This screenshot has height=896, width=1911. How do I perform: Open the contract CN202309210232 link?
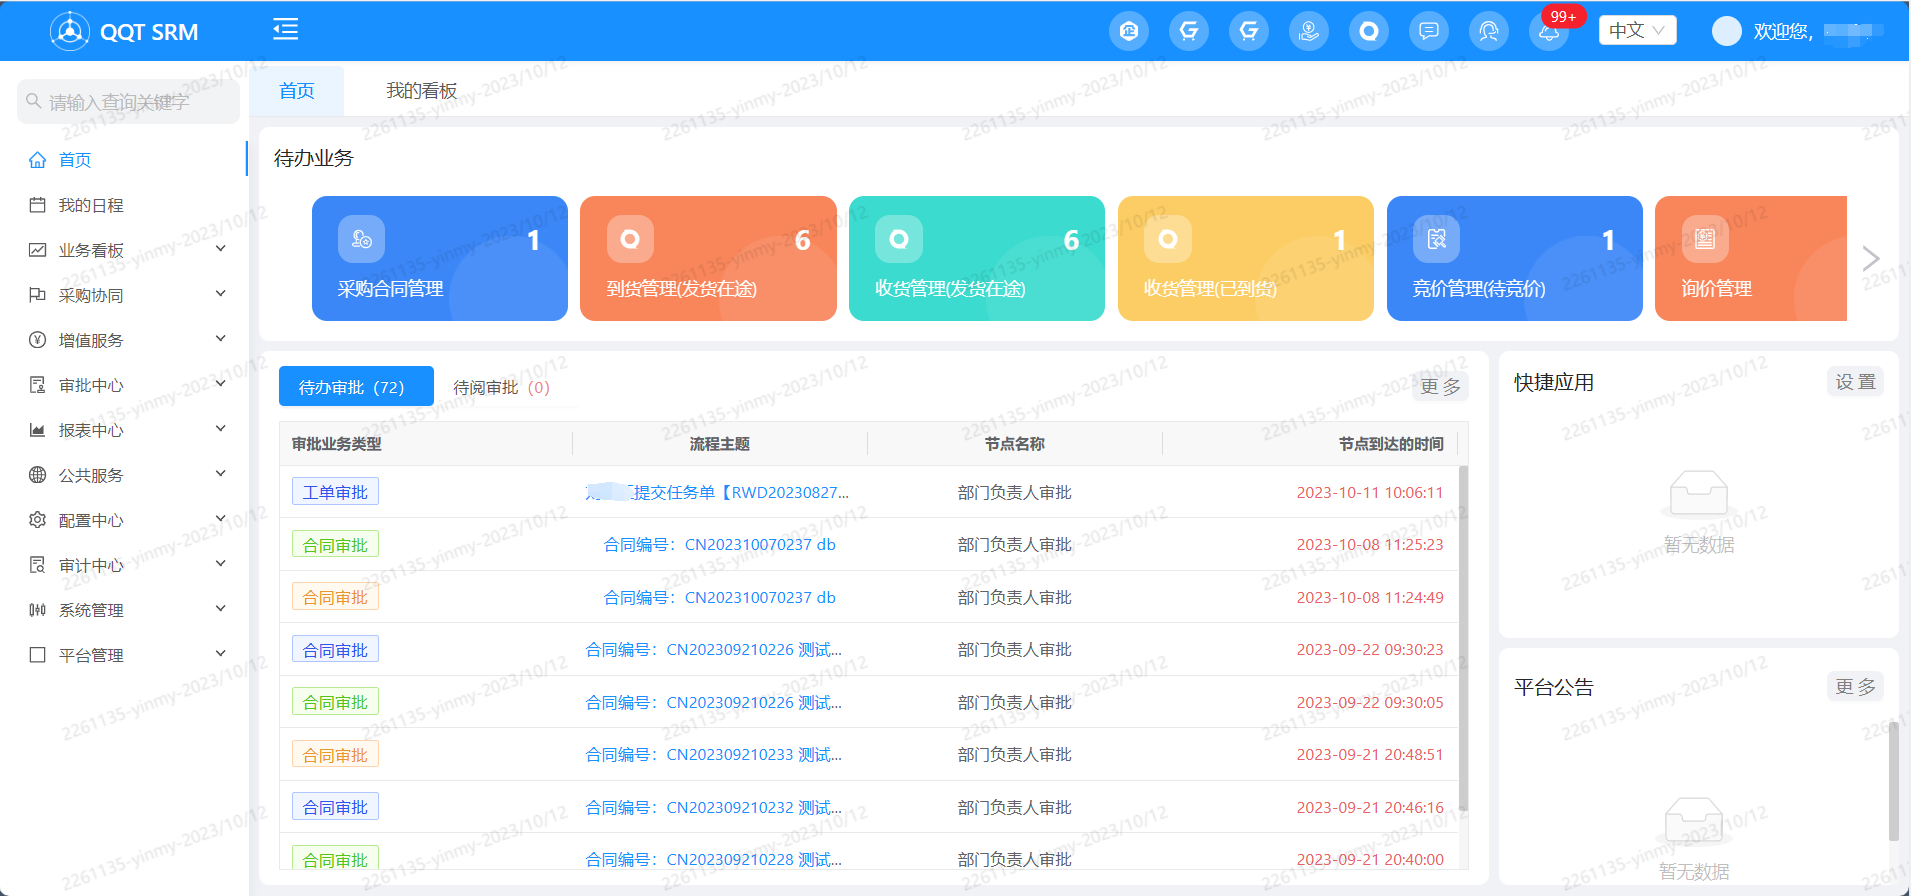714,808
